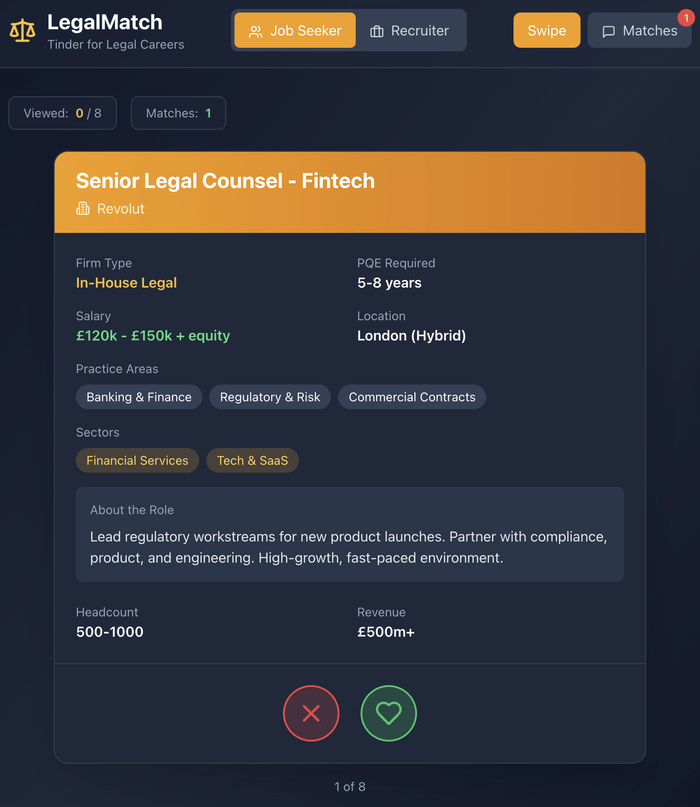
Task: Click the Commercial Contracts practice tag
Action: click(x=412, y=397)
